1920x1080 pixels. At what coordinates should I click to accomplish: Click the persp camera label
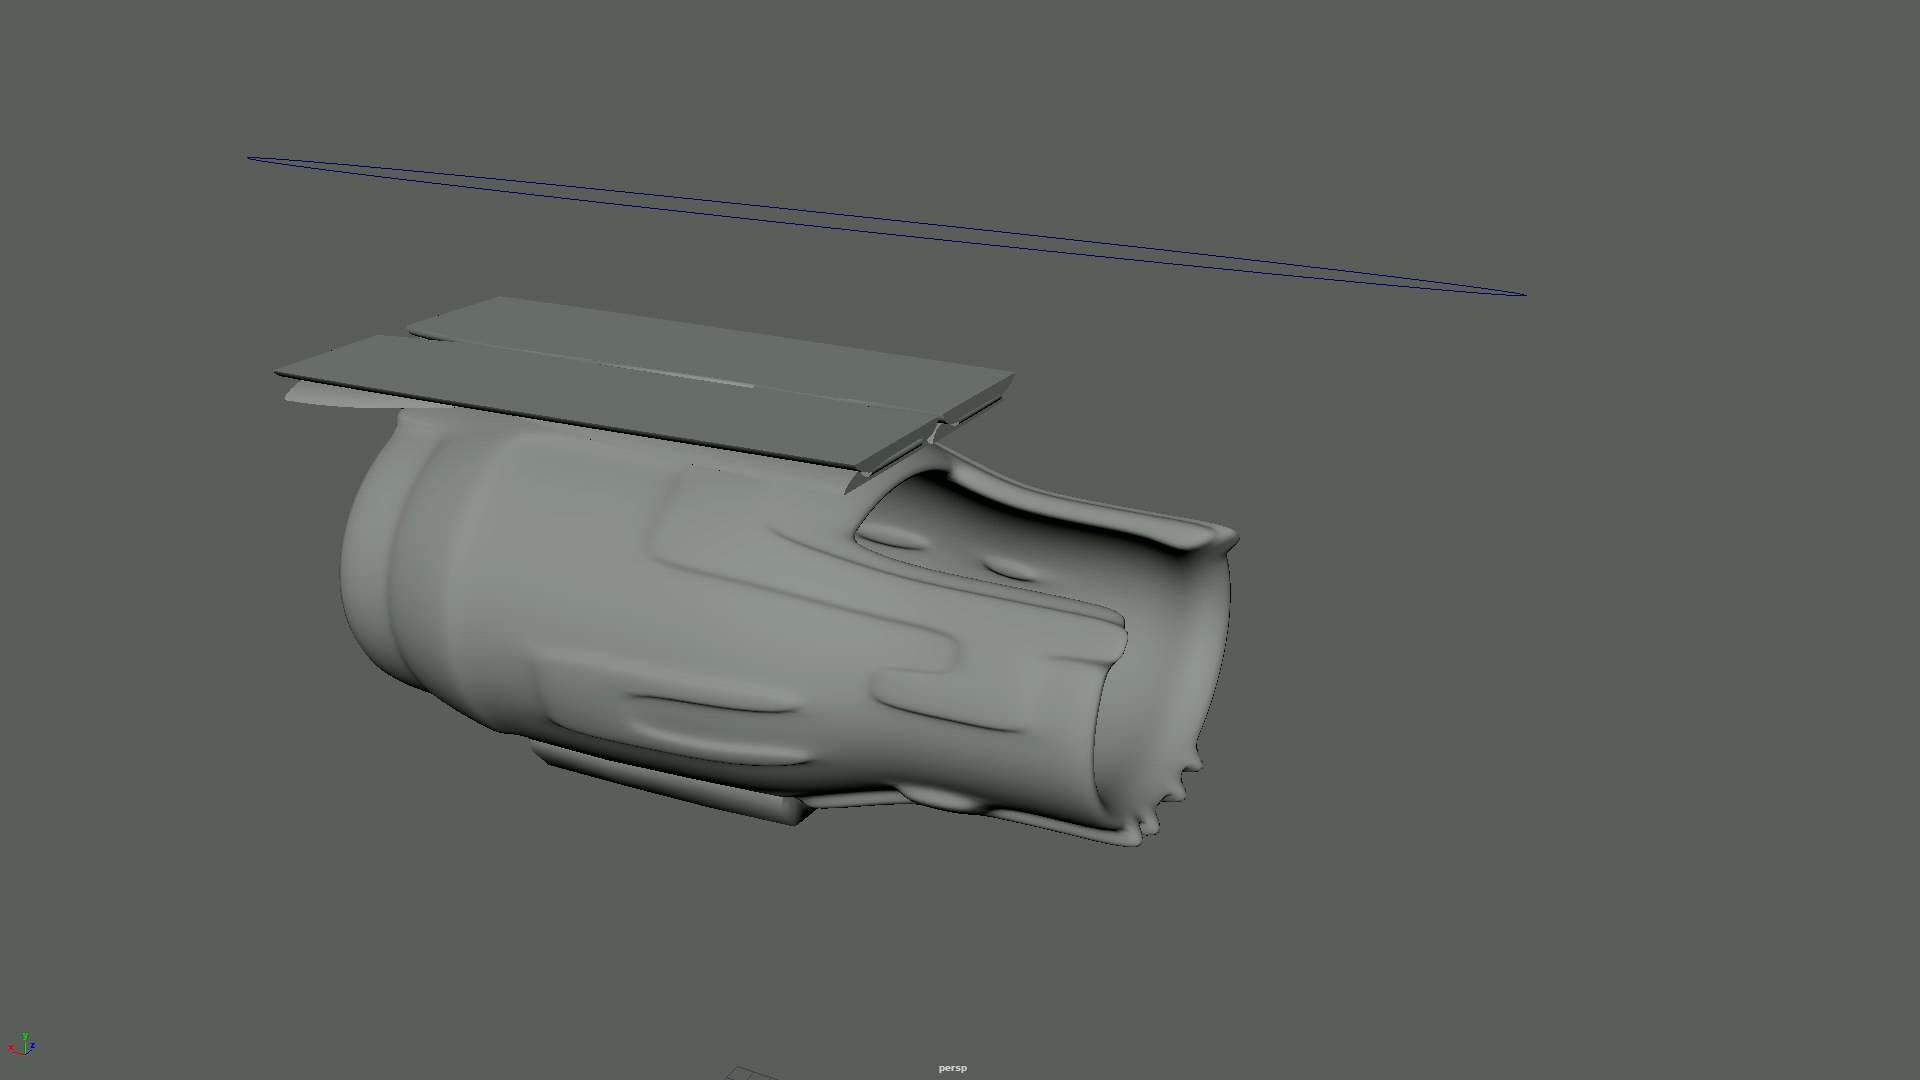[x=952, y=1068]
